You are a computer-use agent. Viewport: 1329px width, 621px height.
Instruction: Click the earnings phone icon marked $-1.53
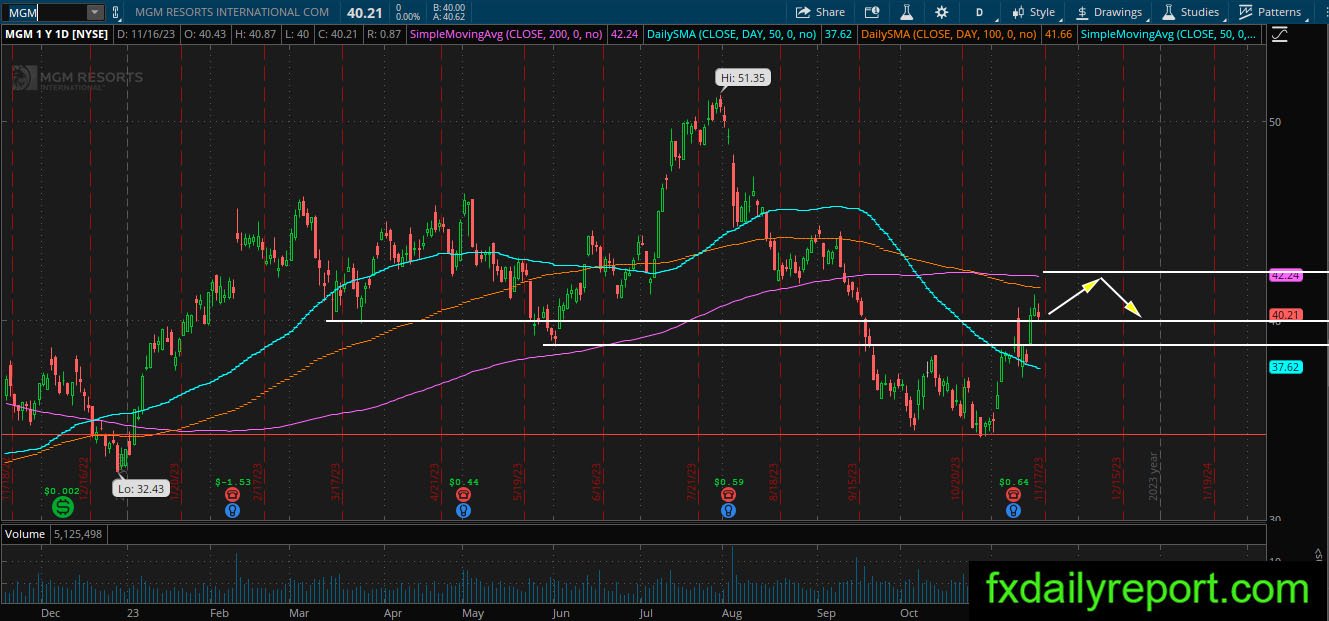click(x=232, y=494)
